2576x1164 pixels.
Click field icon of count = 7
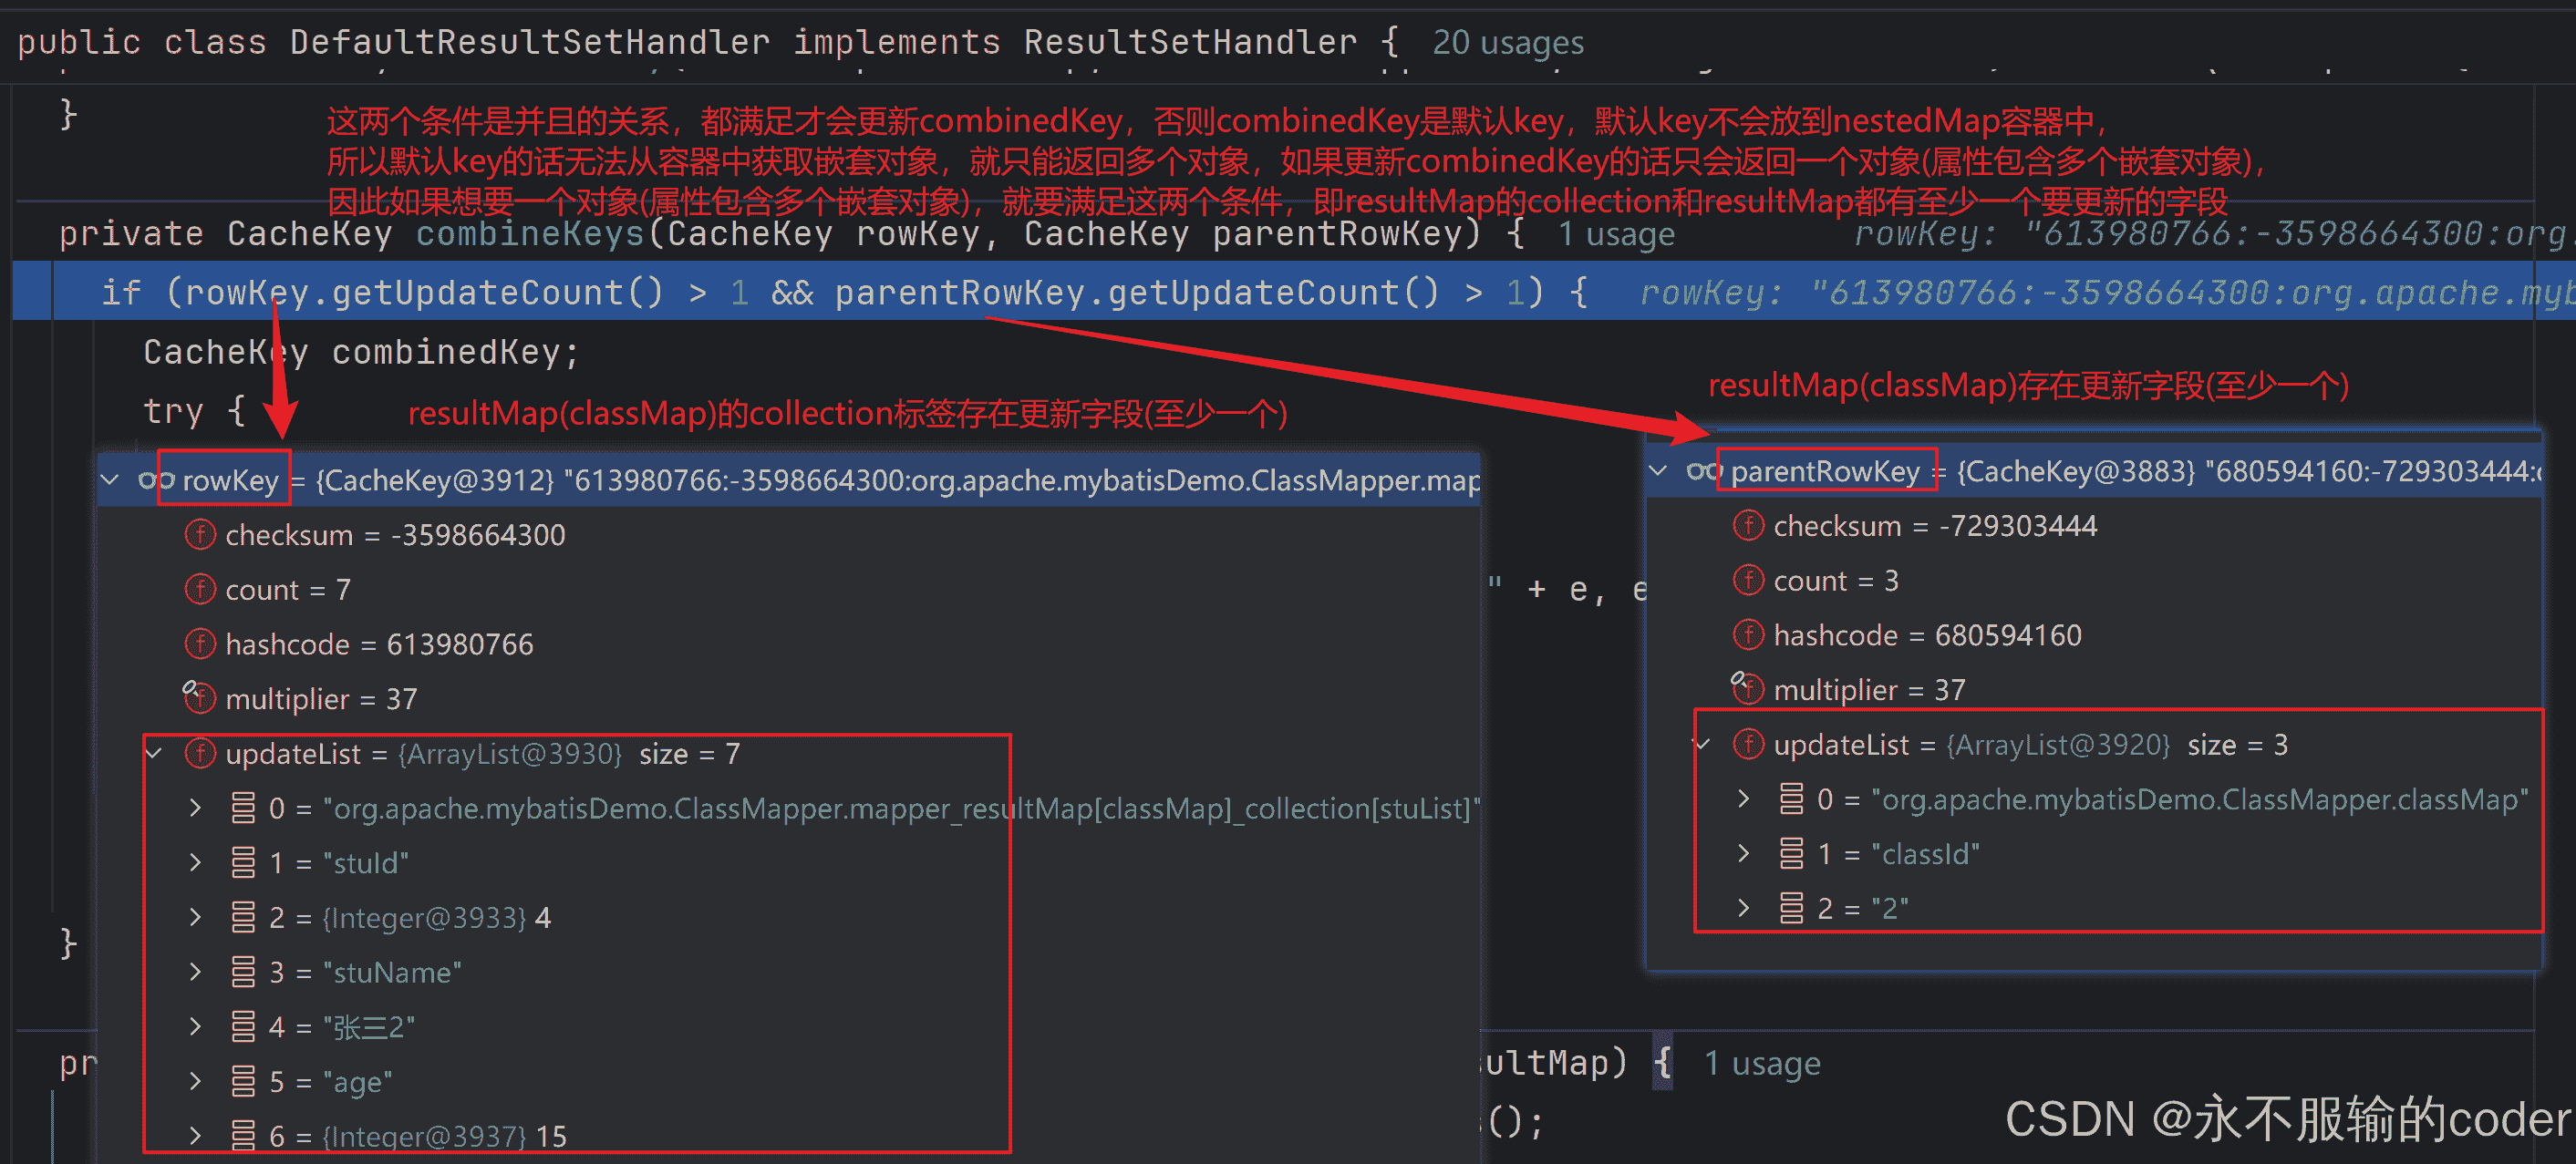click(x=200, y=589)
